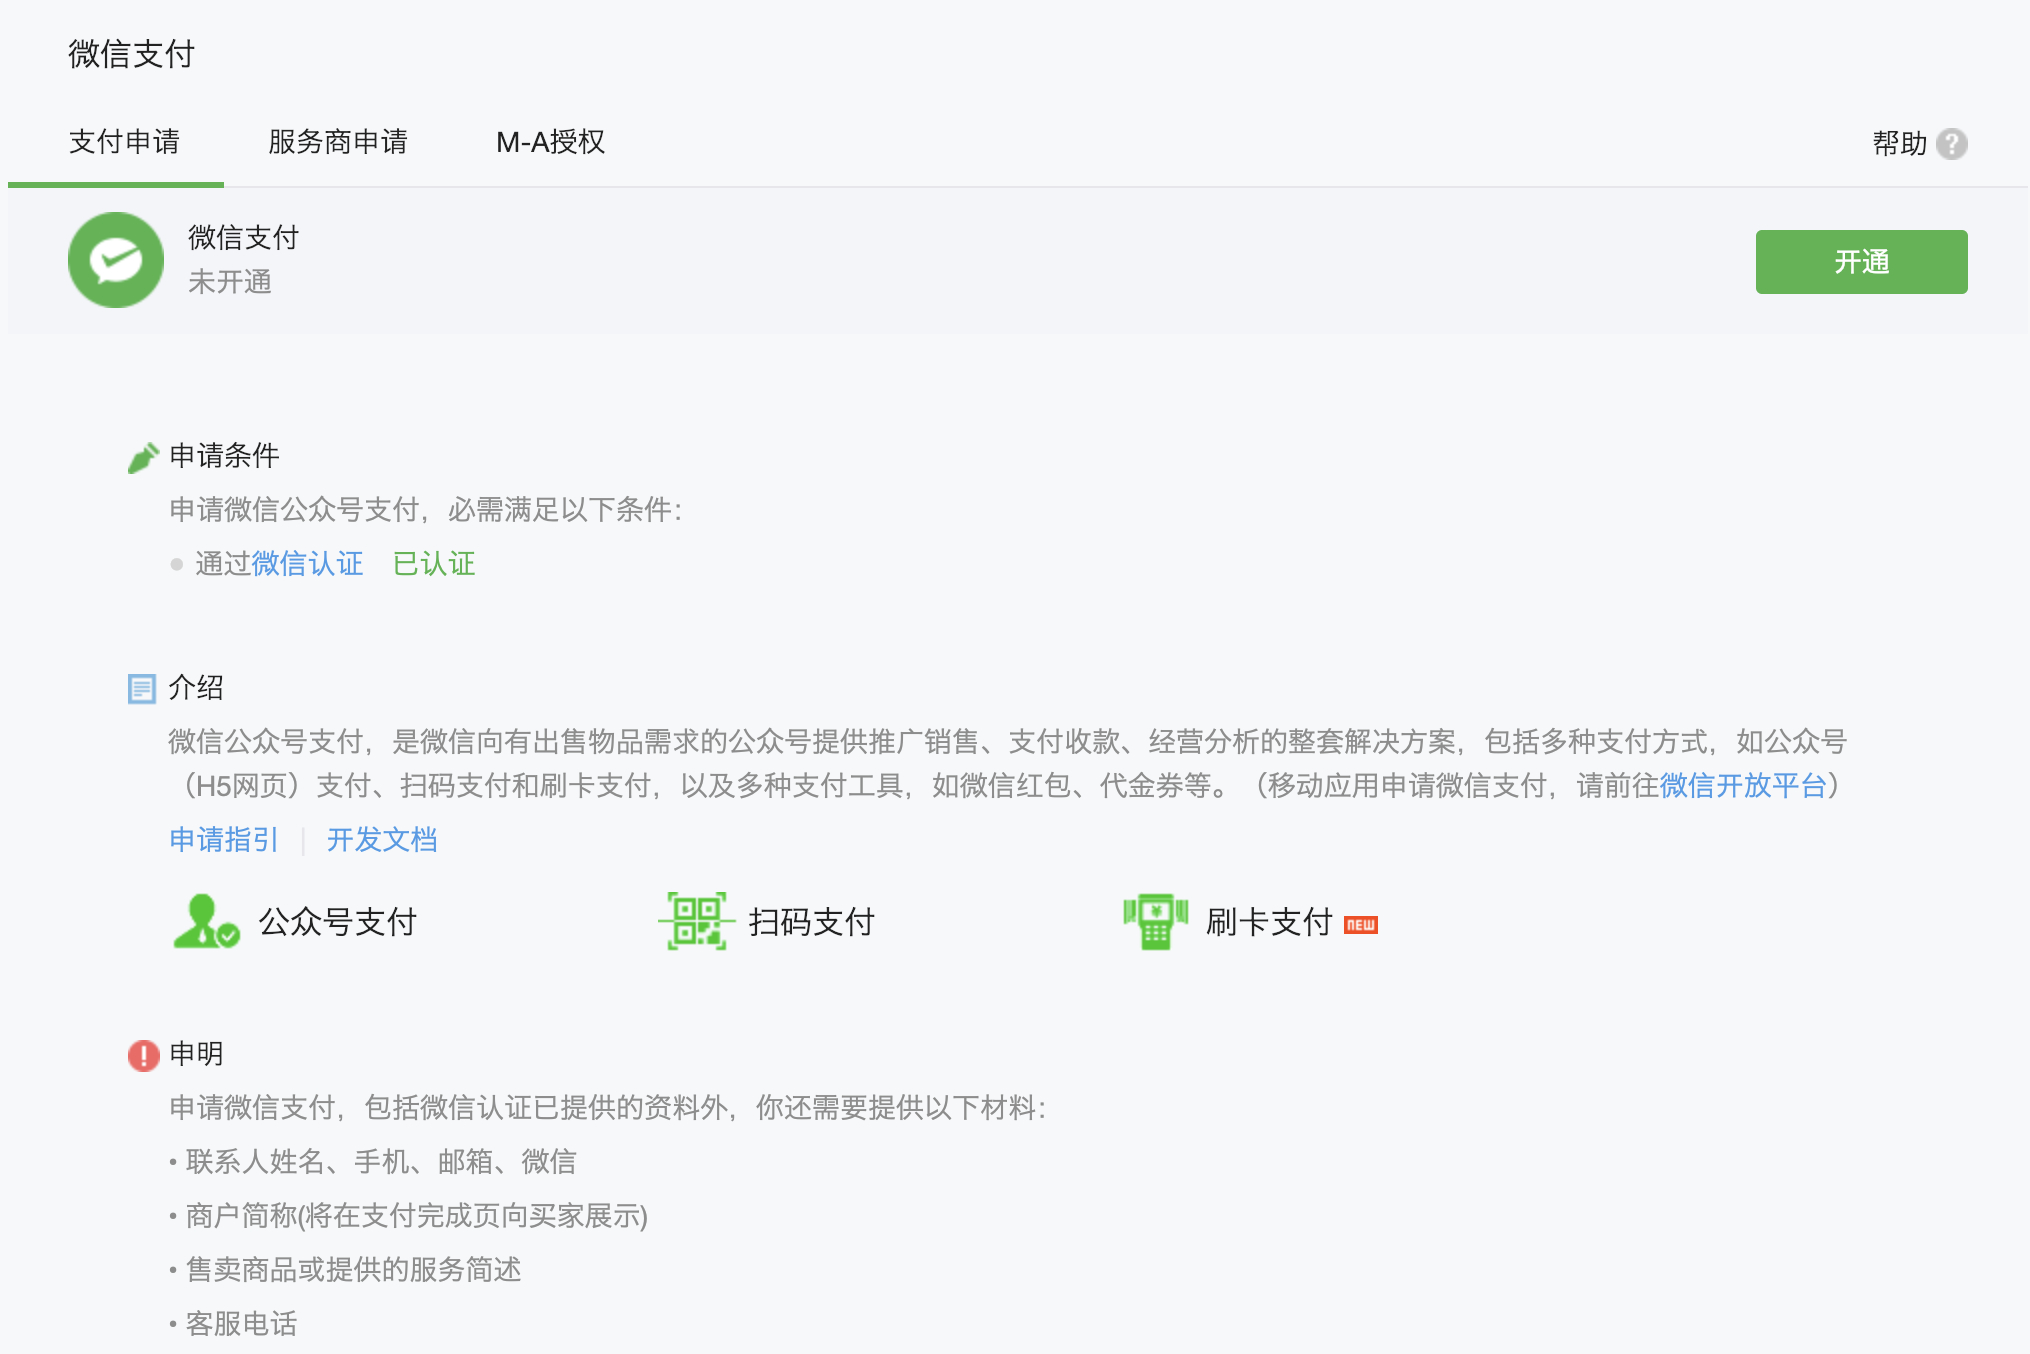
Task: Click the 刷卡支付 POS terminal icon
Action: (1155, 921)
